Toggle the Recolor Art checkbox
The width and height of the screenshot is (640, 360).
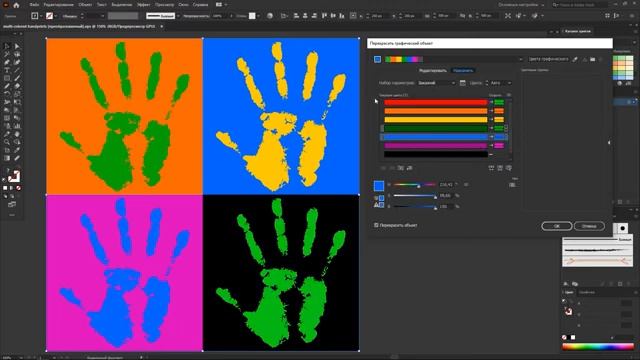click(376, 225)
